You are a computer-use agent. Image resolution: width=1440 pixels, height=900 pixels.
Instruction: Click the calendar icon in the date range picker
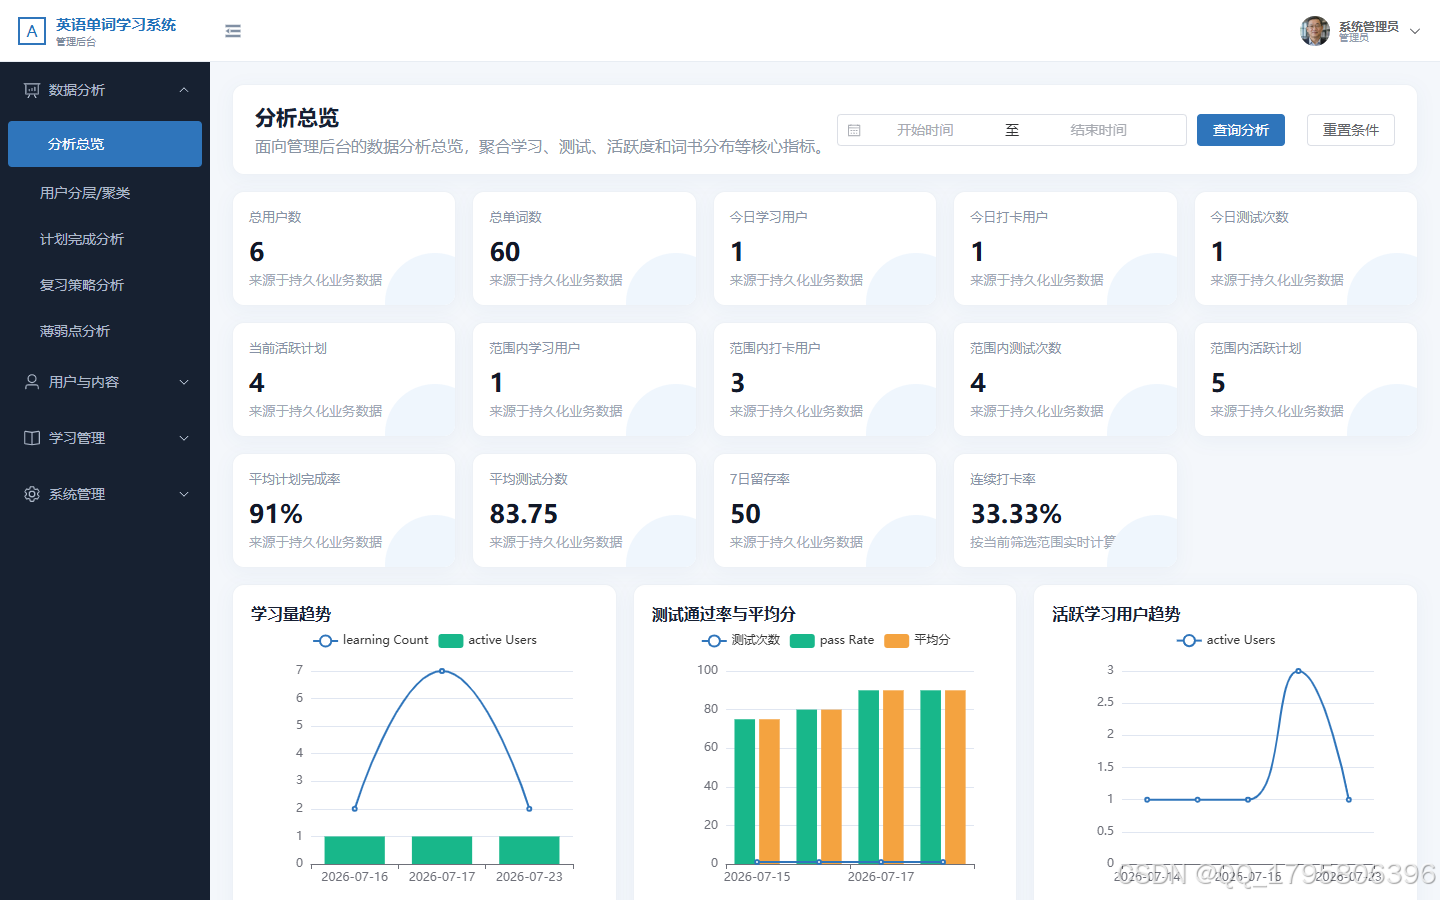854,130
